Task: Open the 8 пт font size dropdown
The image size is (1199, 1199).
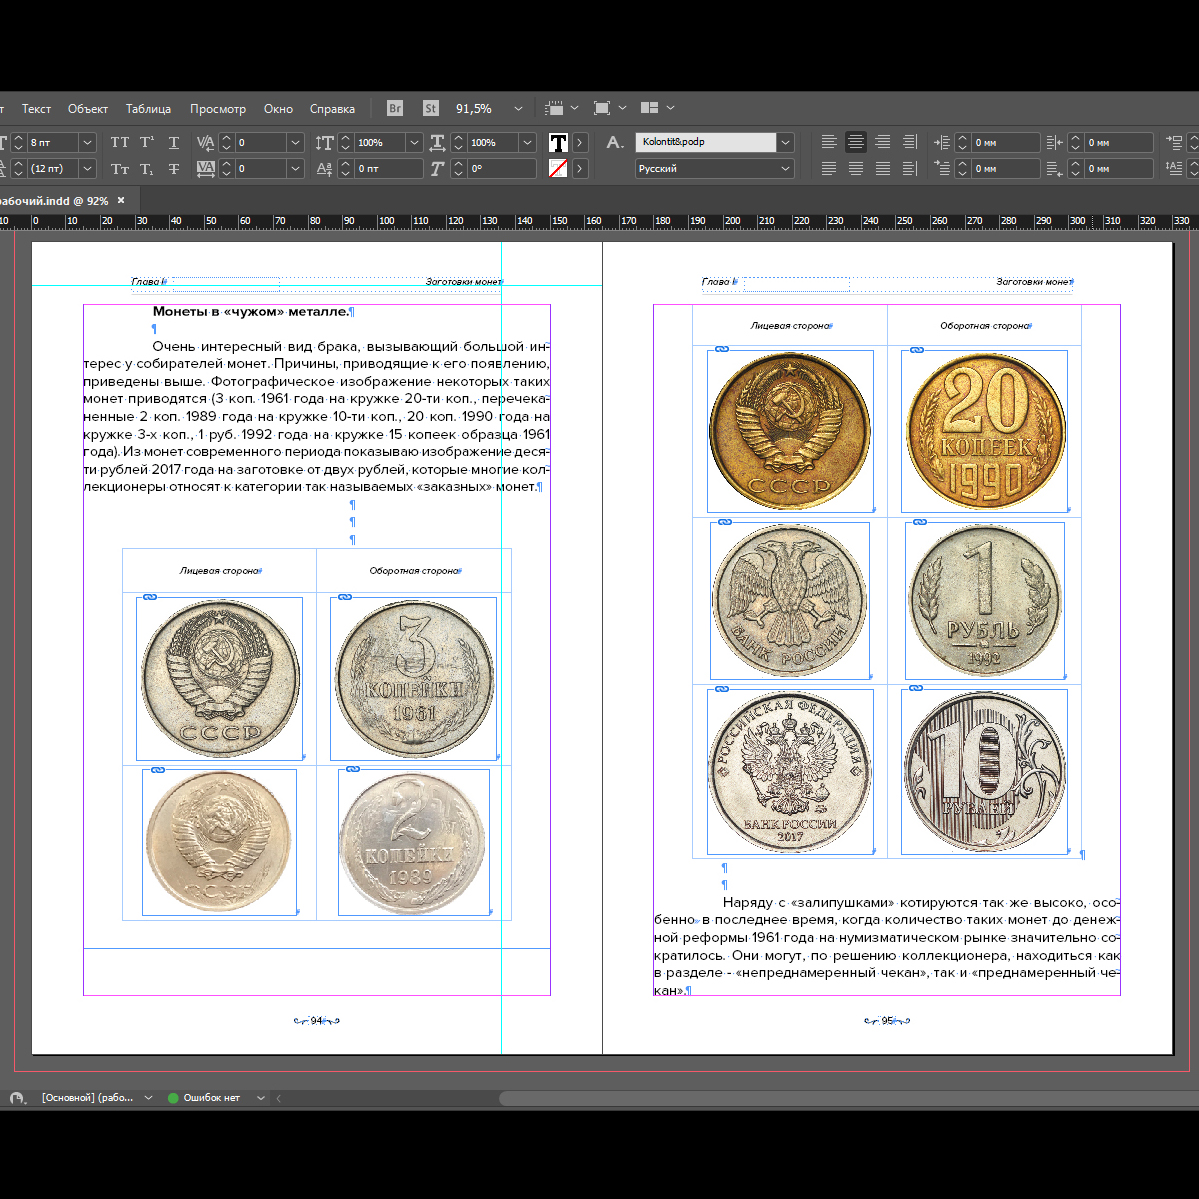Action: pos(87,142)
